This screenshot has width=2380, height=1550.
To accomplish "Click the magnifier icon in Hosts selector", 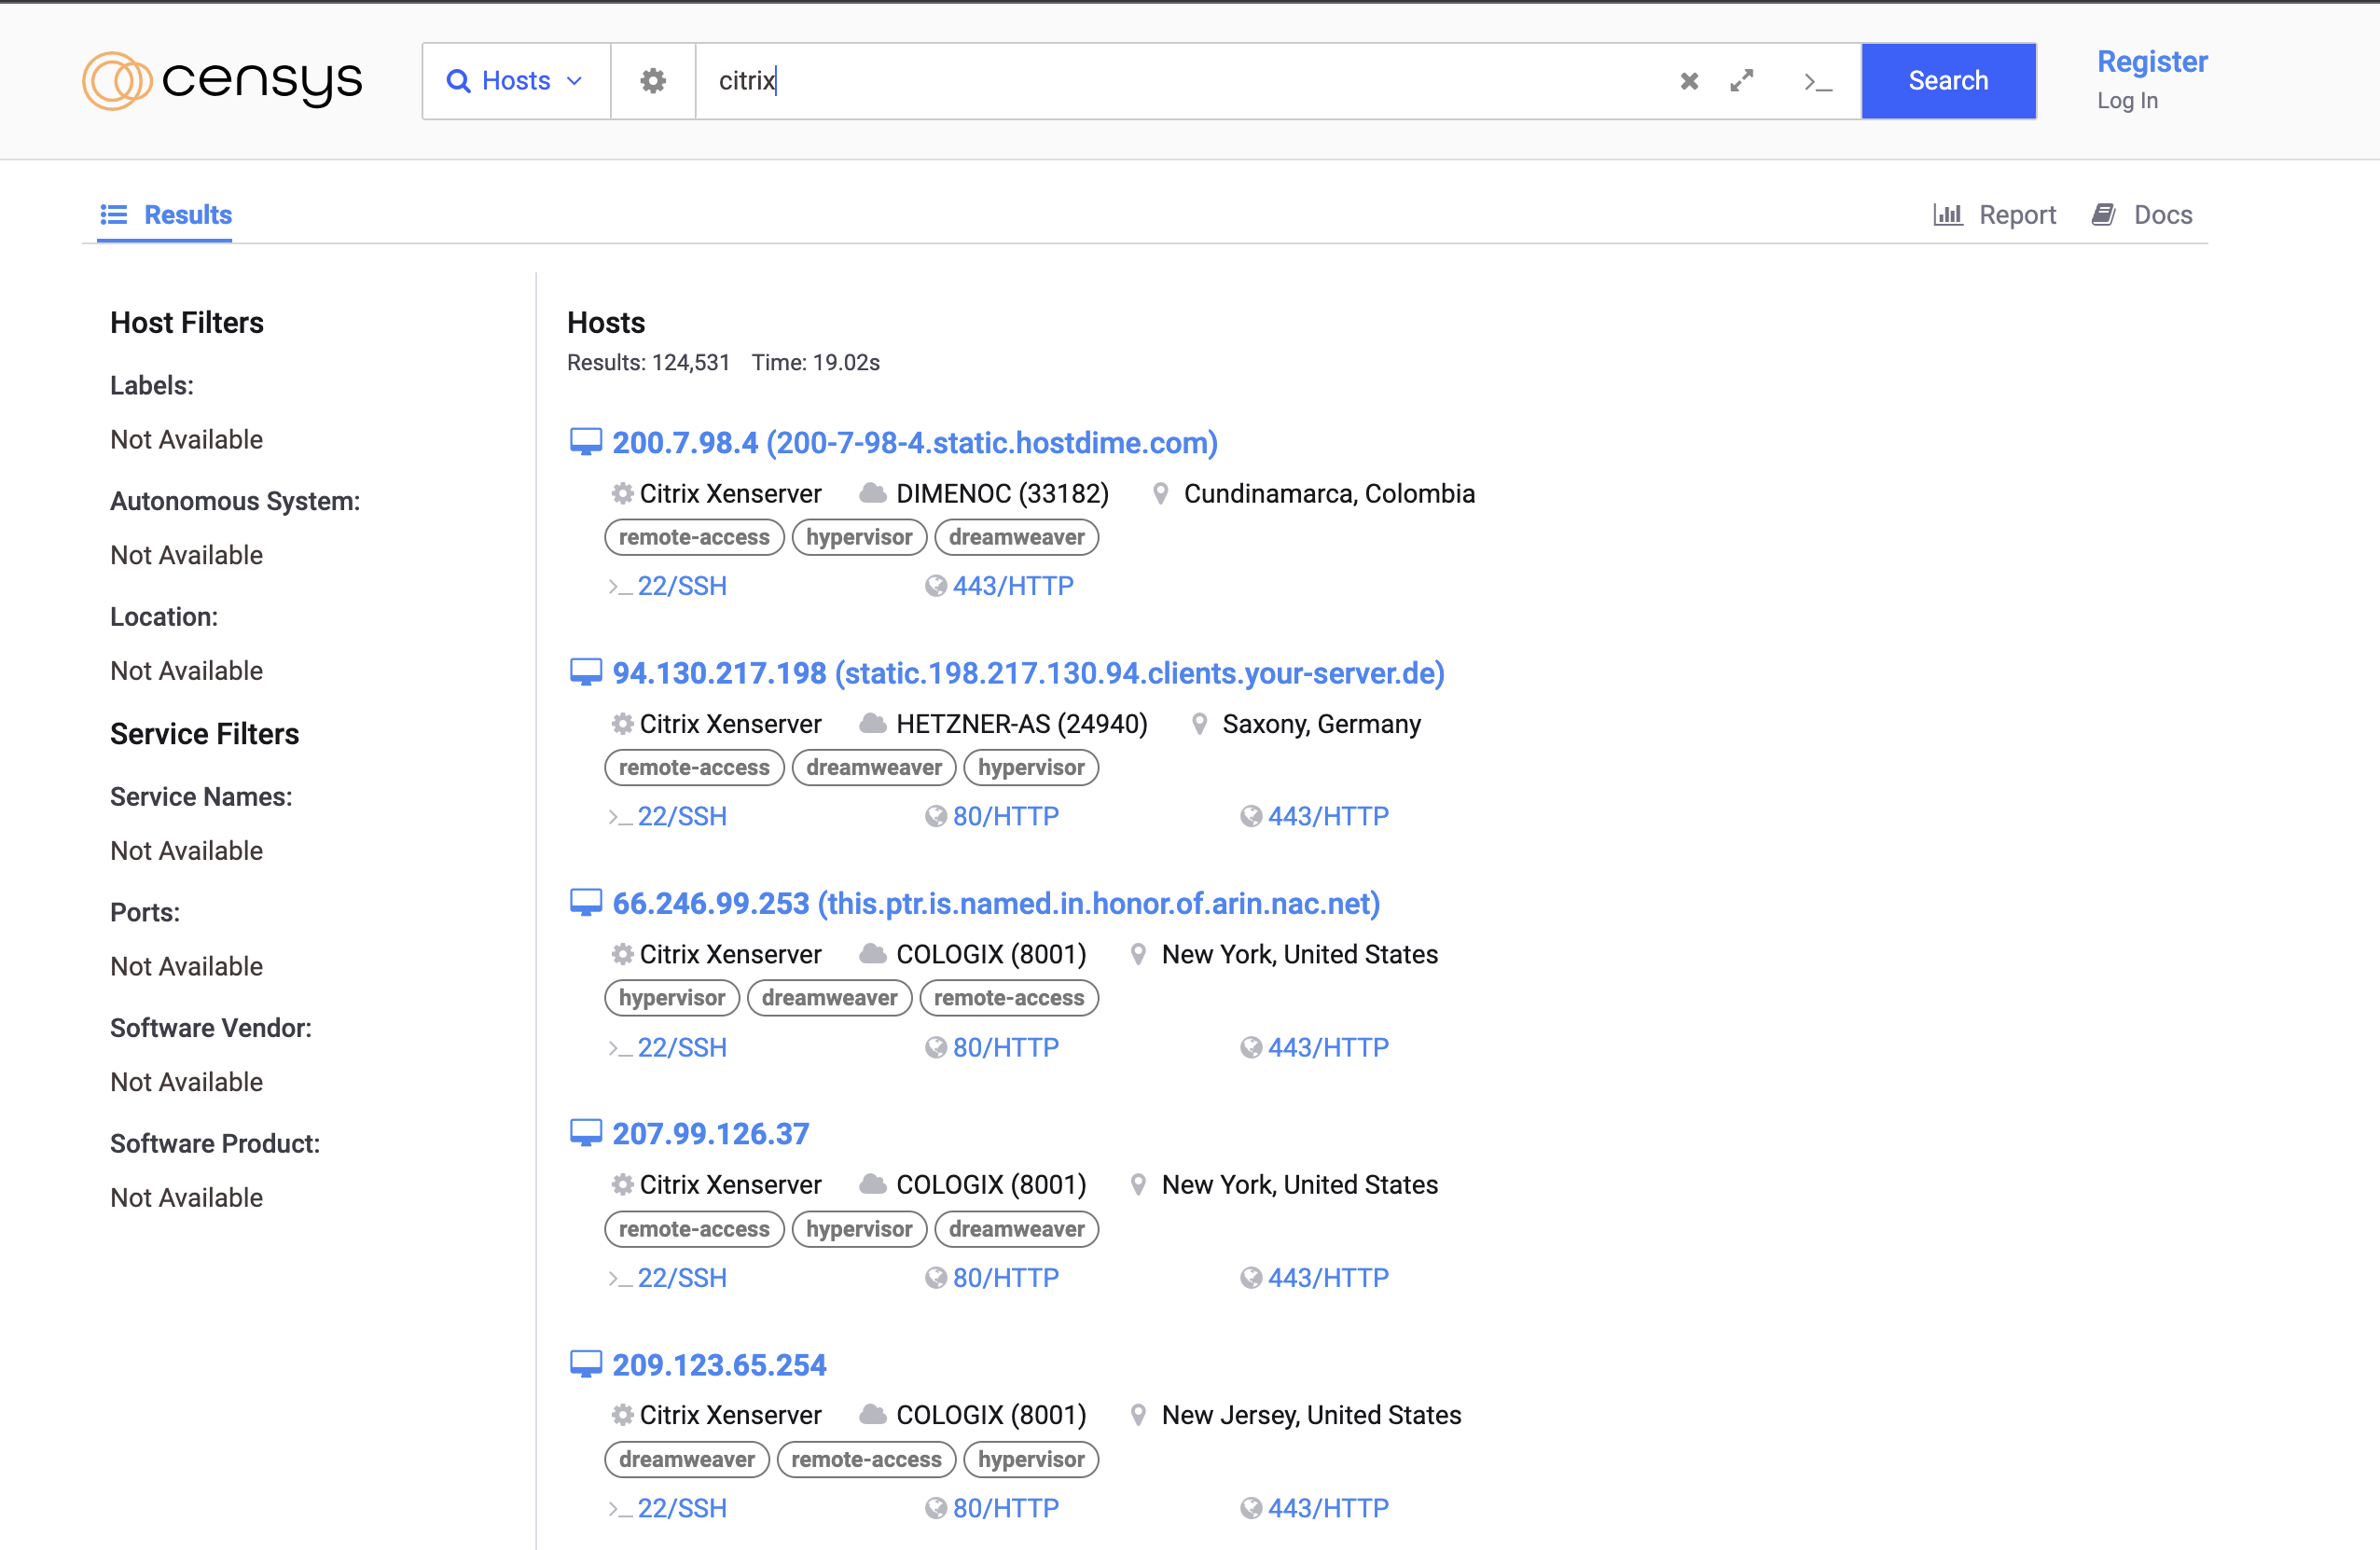I will [x=458, y=81].
